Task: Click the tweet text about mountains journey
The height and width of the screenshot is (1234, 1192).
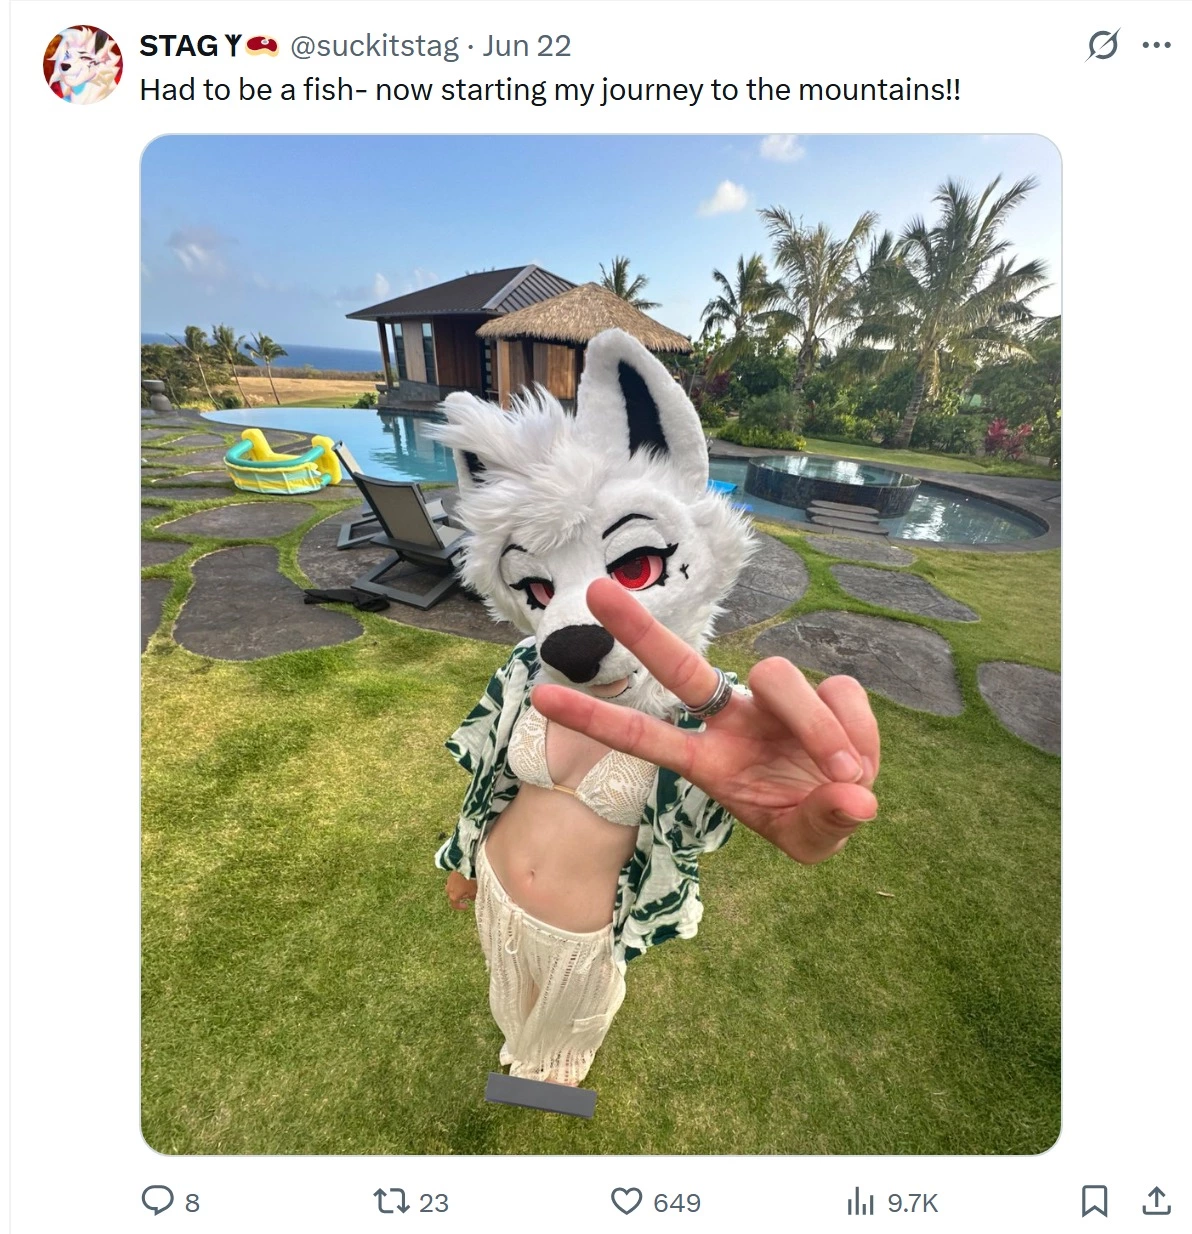Action: coord(550,90)
